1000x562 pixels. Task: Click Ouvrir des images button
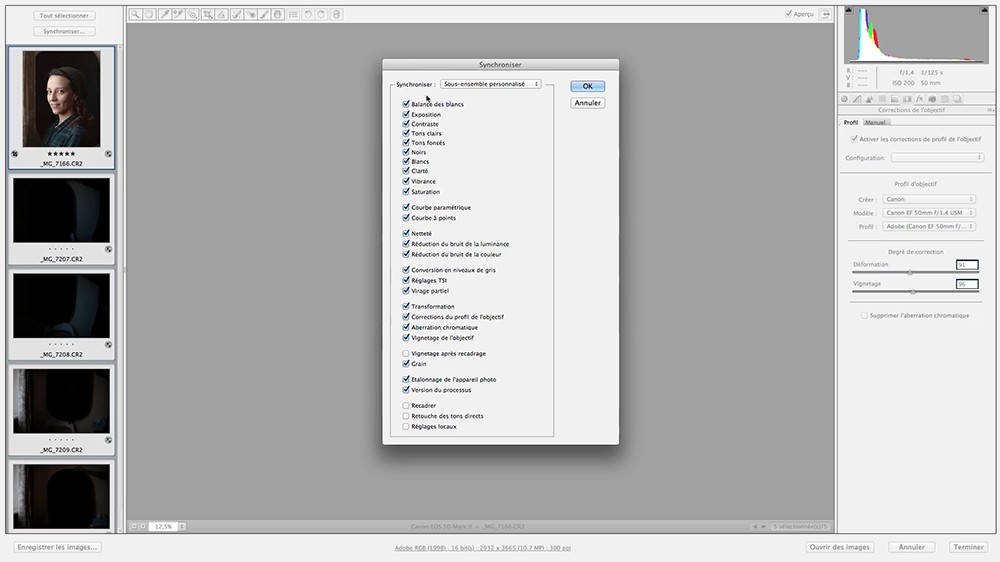839,547
